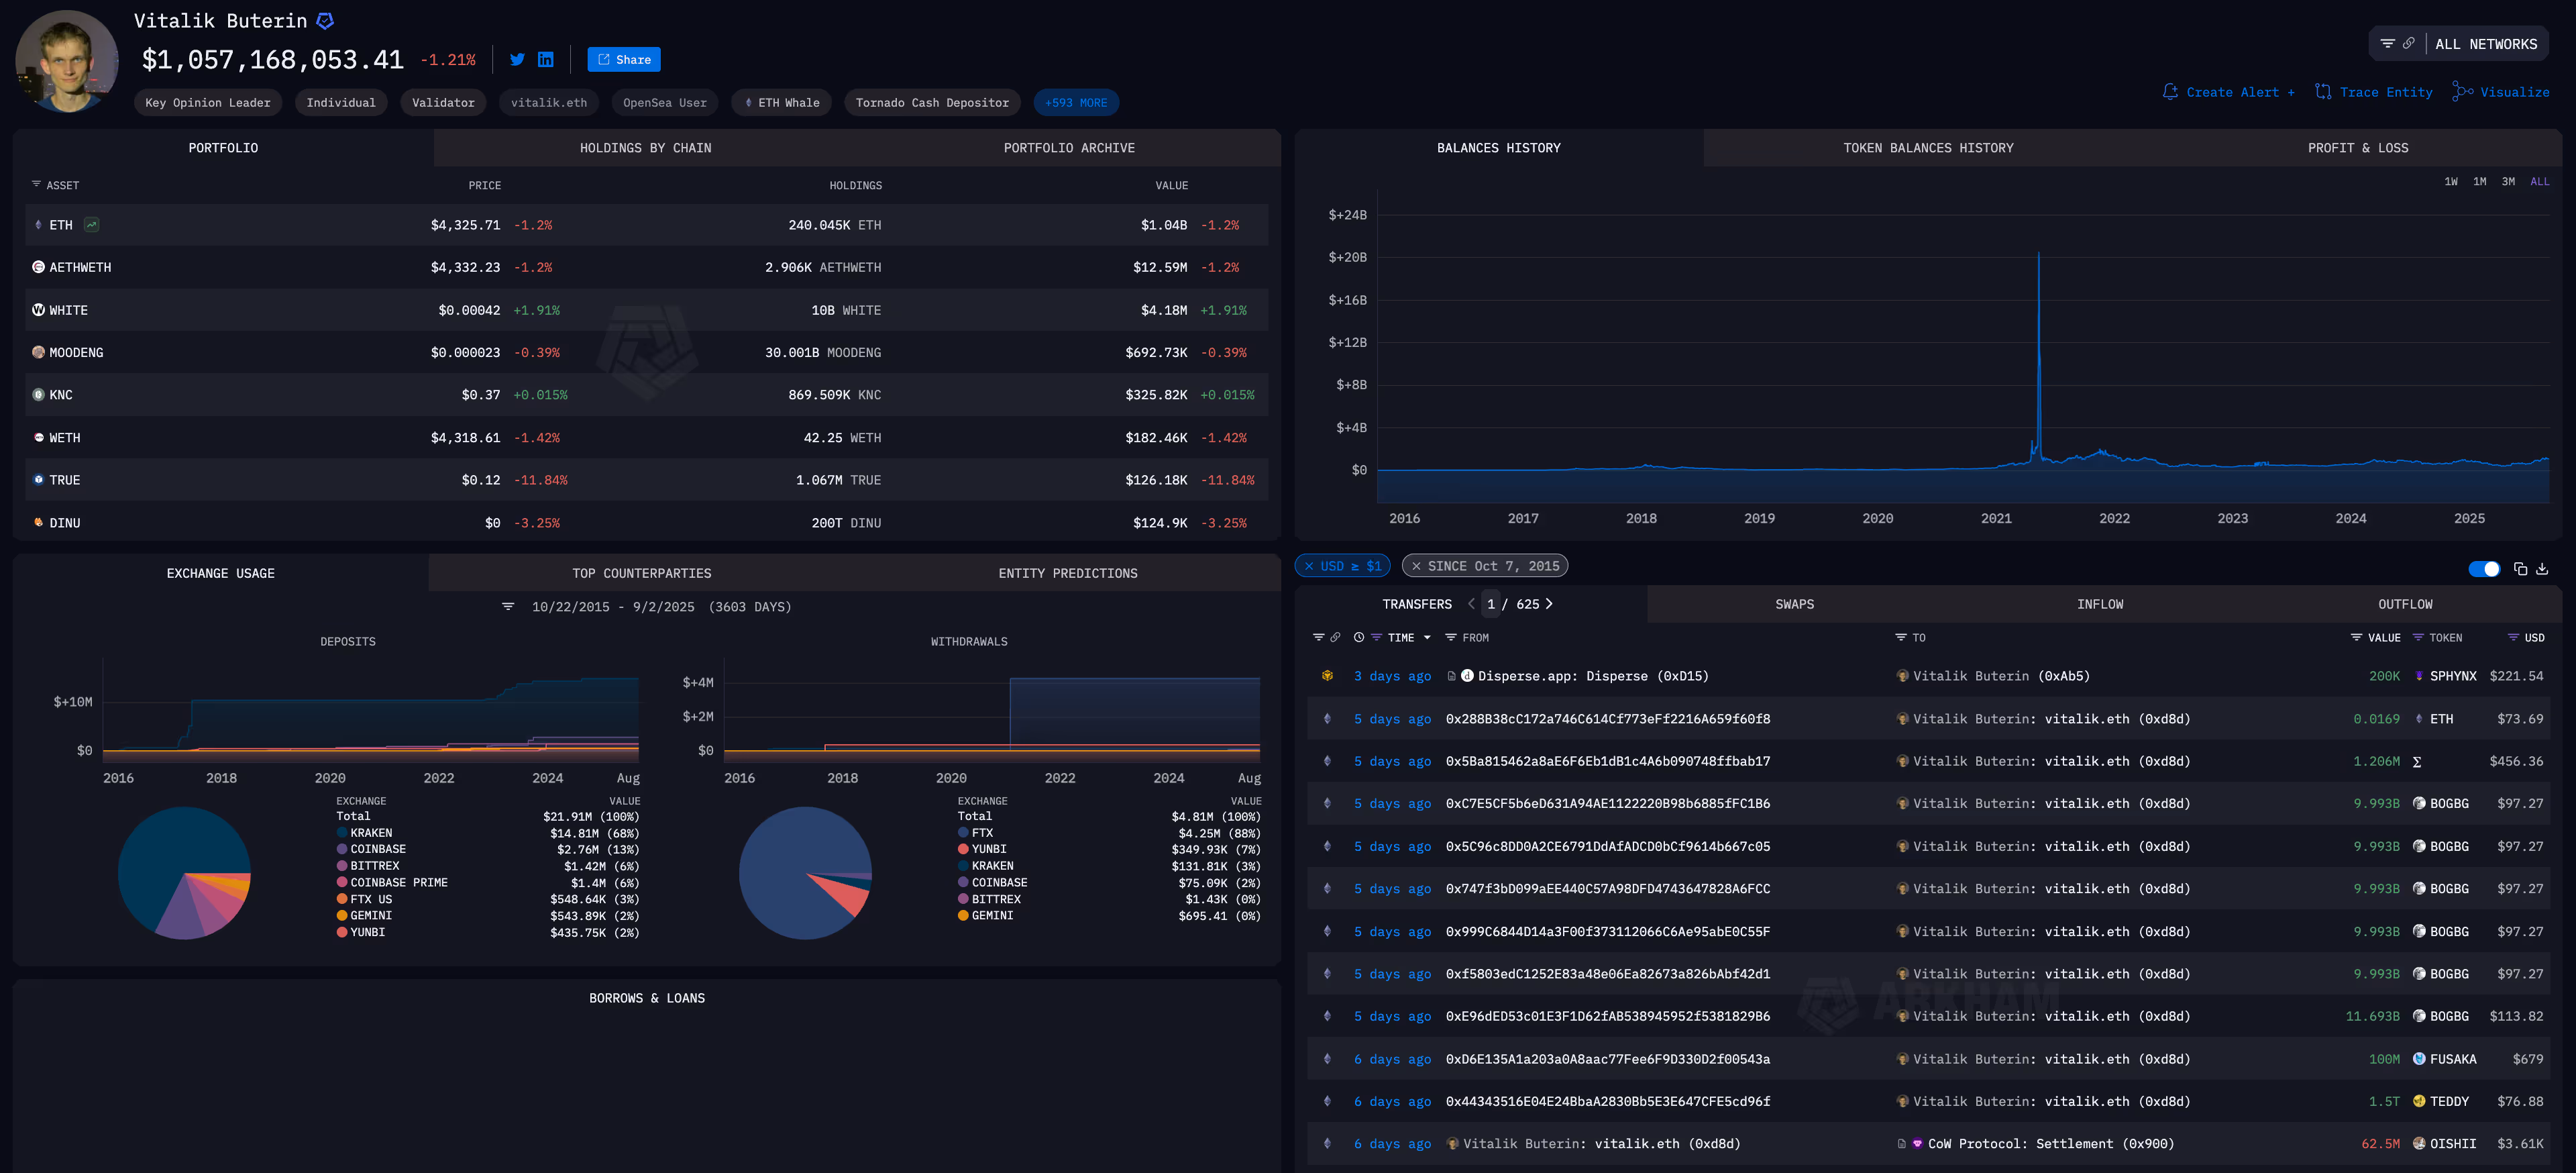Click the exchange usage date filter icon
Viewport: 2576px width, 1173px height.
click(508, 607)
